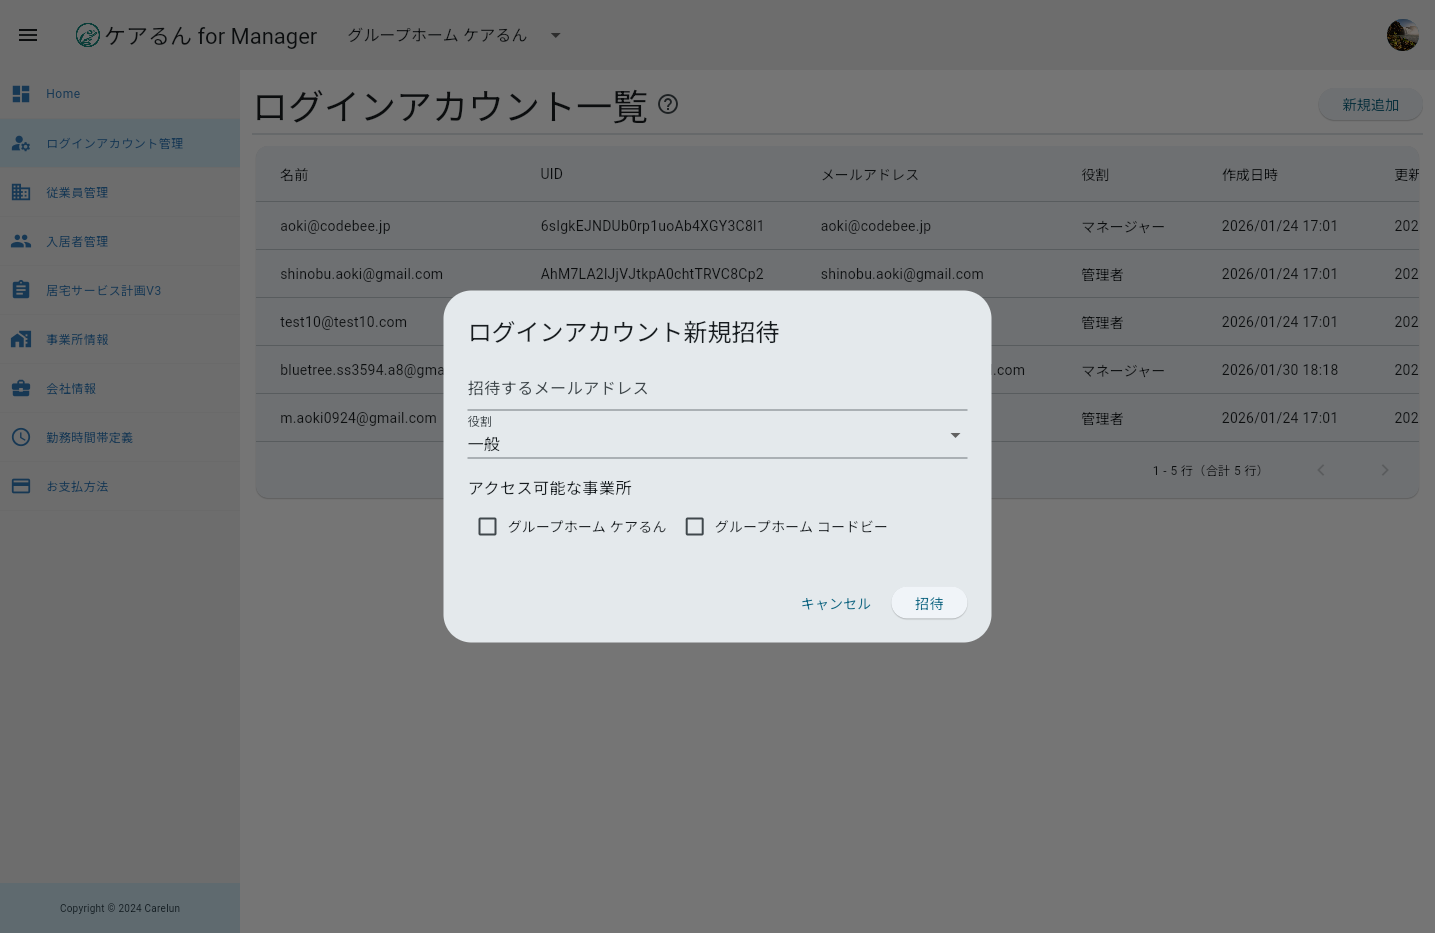Viewport: 1435px width, 933px height.
Task: Select the ログインアカウント管理 account icon
Action: (x=21, y=143)
